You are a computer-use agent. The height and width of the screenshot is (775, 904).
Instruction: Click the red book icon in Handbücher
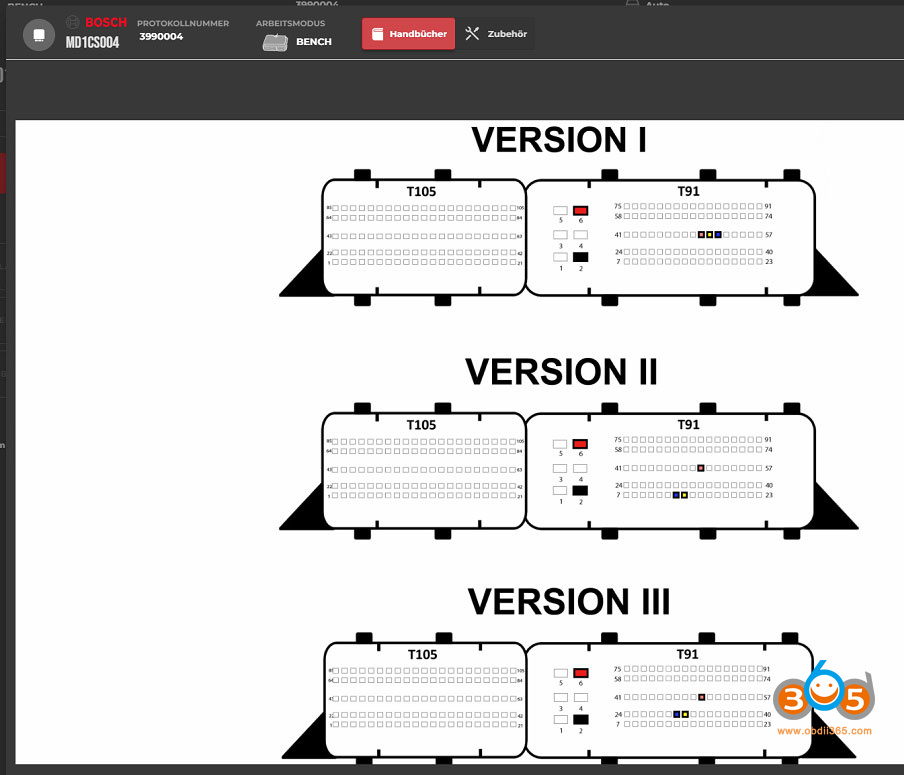377,34
